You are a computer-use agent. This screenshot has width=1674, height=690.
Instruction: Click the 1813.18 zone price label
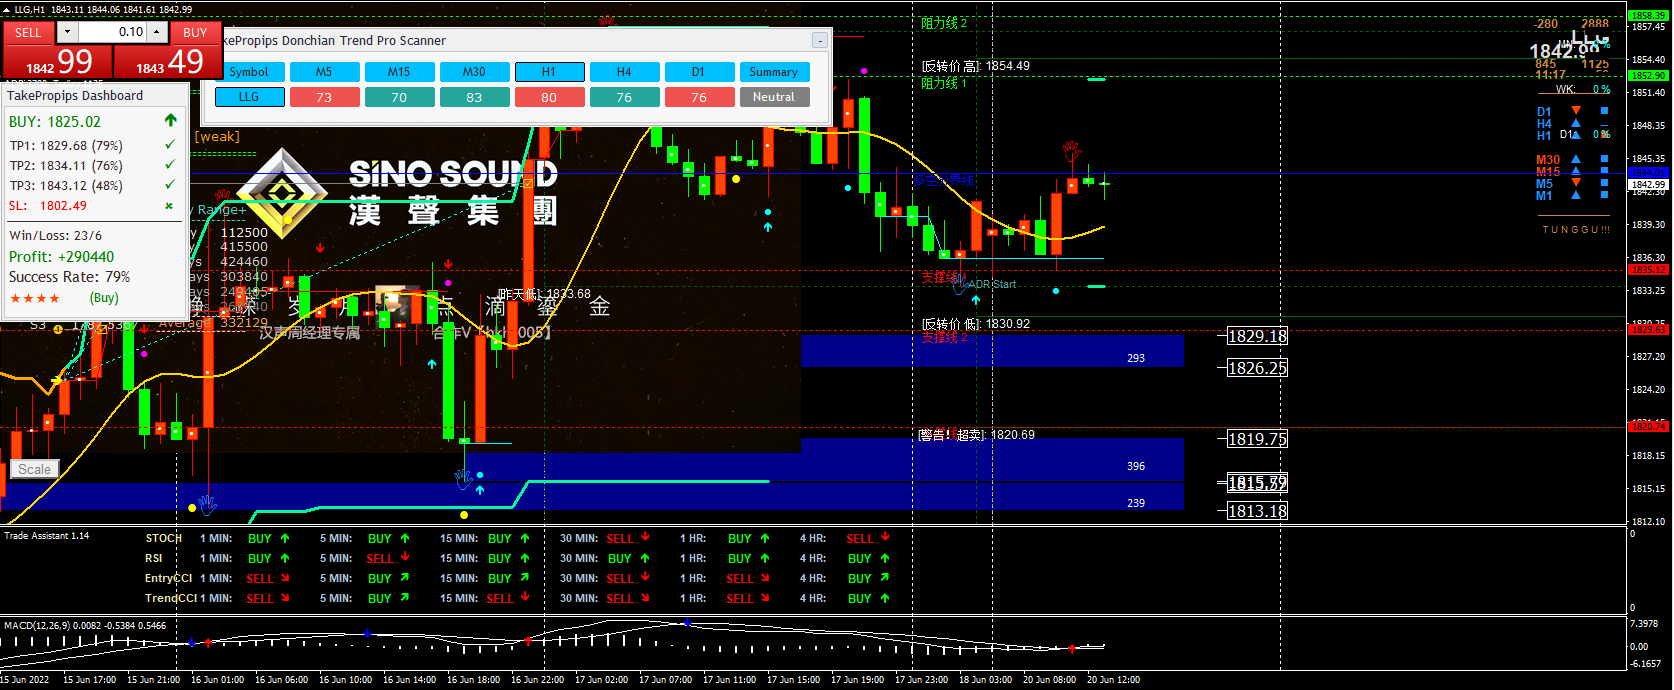pos(1257,511)
